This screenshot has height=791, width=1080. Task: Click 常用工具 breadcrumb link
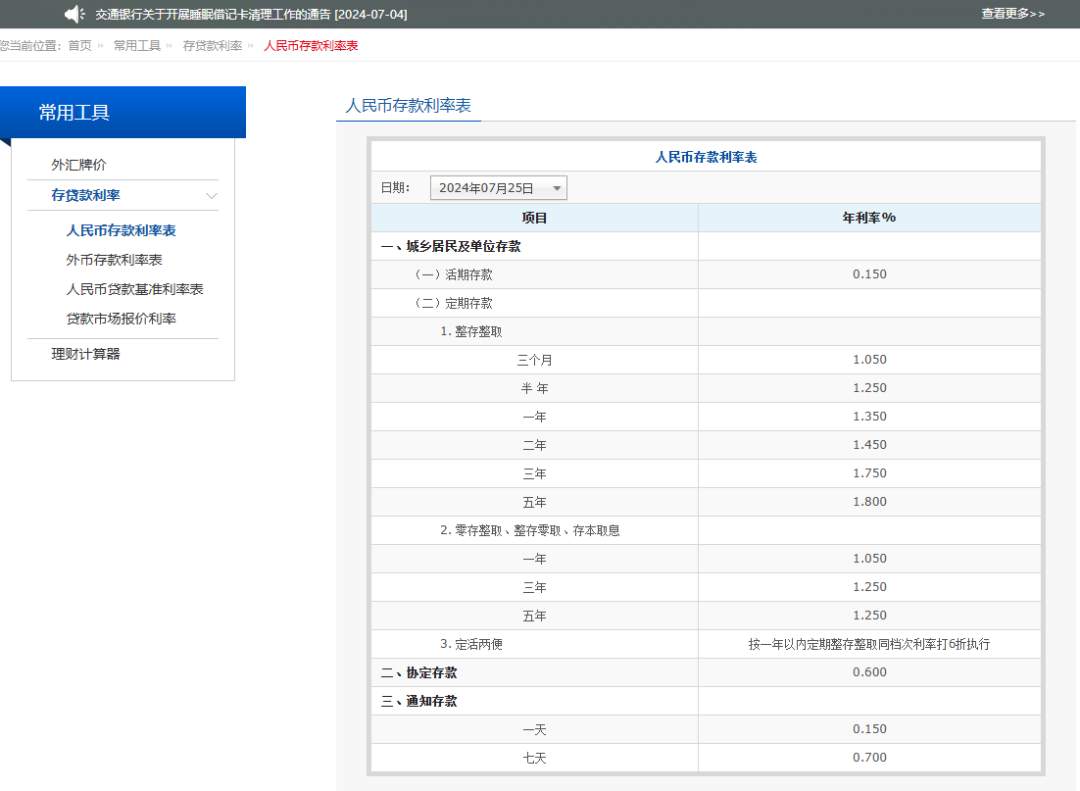(137, 45)
